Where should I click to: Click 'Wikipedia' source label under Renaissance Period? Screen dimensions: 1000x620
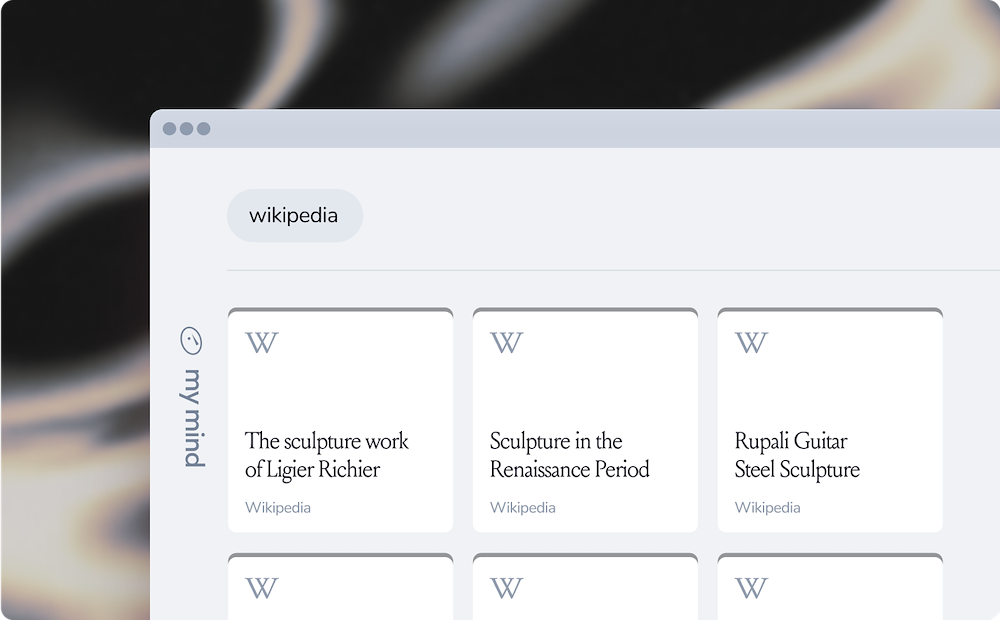523,507
